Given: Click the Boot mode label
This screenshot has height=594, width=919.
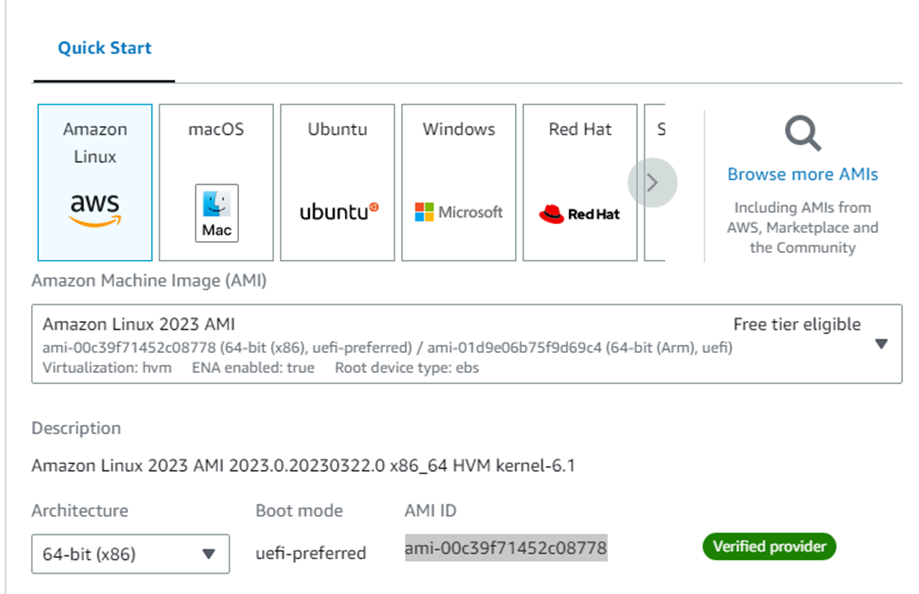Looking at the screenshot, I should (299, 511).
